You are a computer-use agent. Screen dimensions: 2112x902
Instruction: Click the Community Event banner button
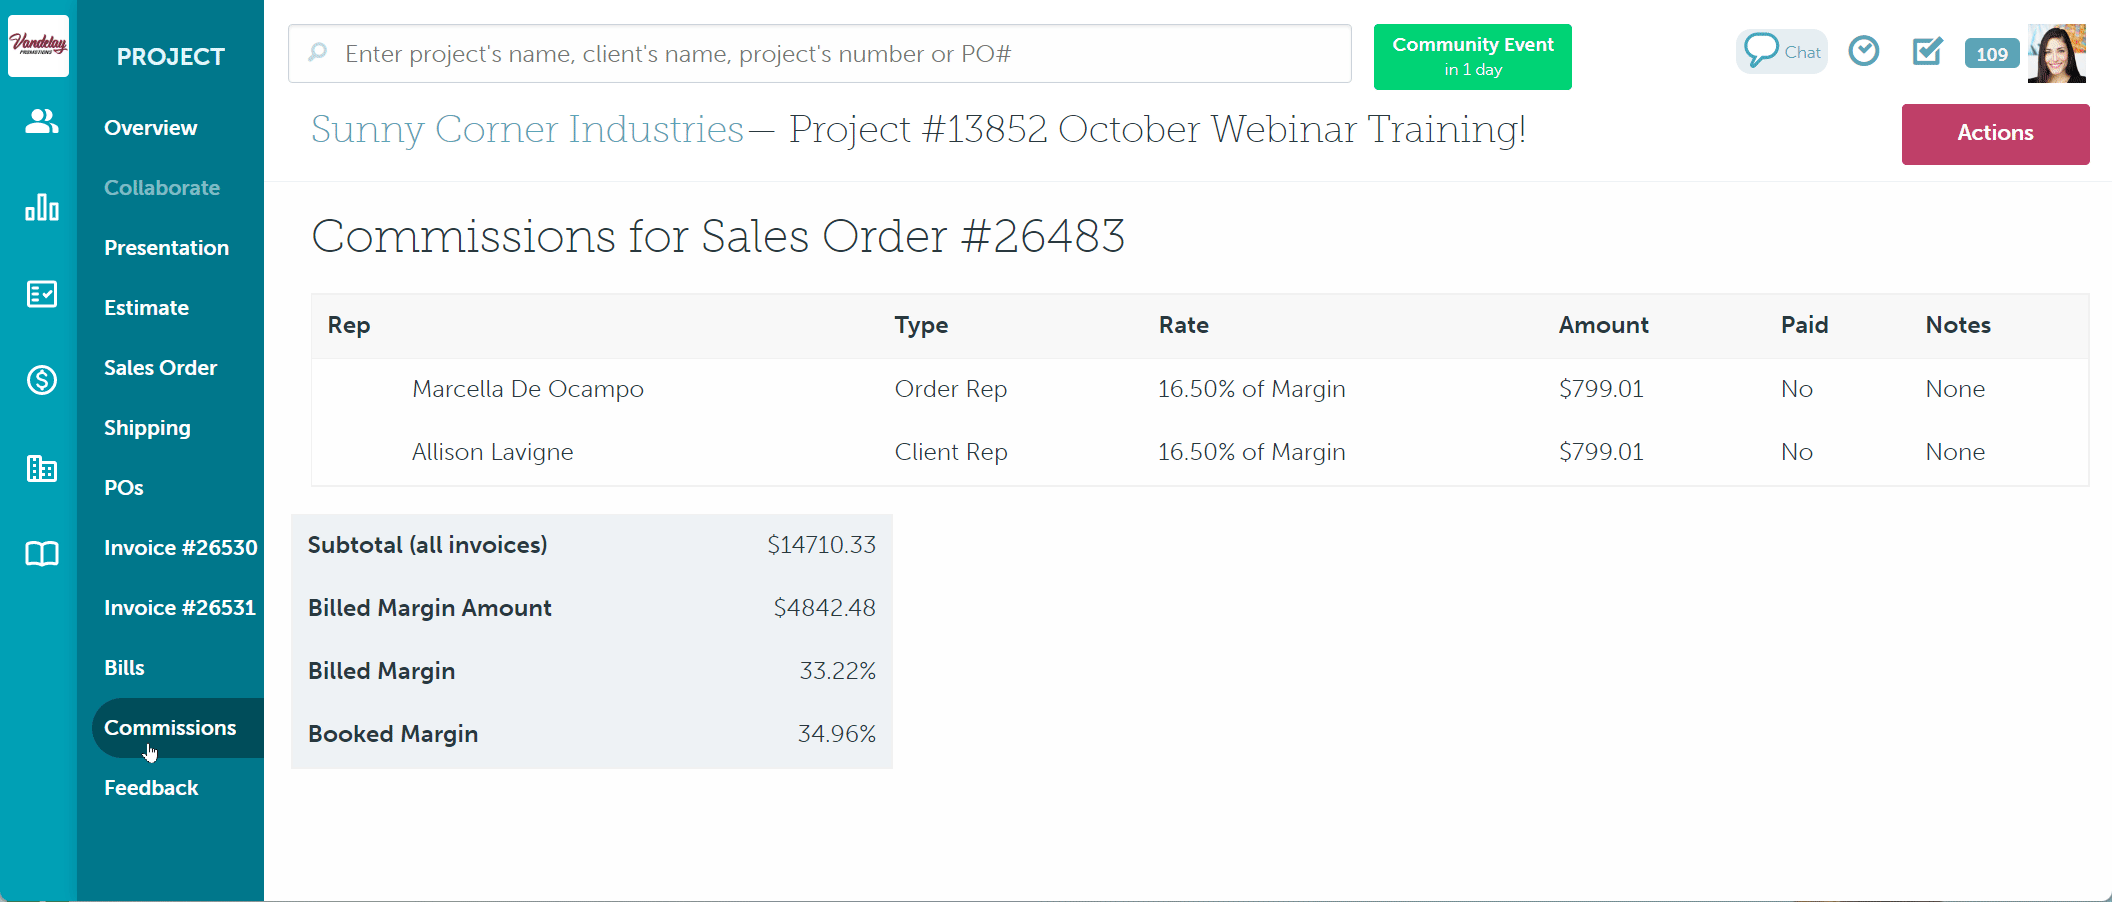1472,56
